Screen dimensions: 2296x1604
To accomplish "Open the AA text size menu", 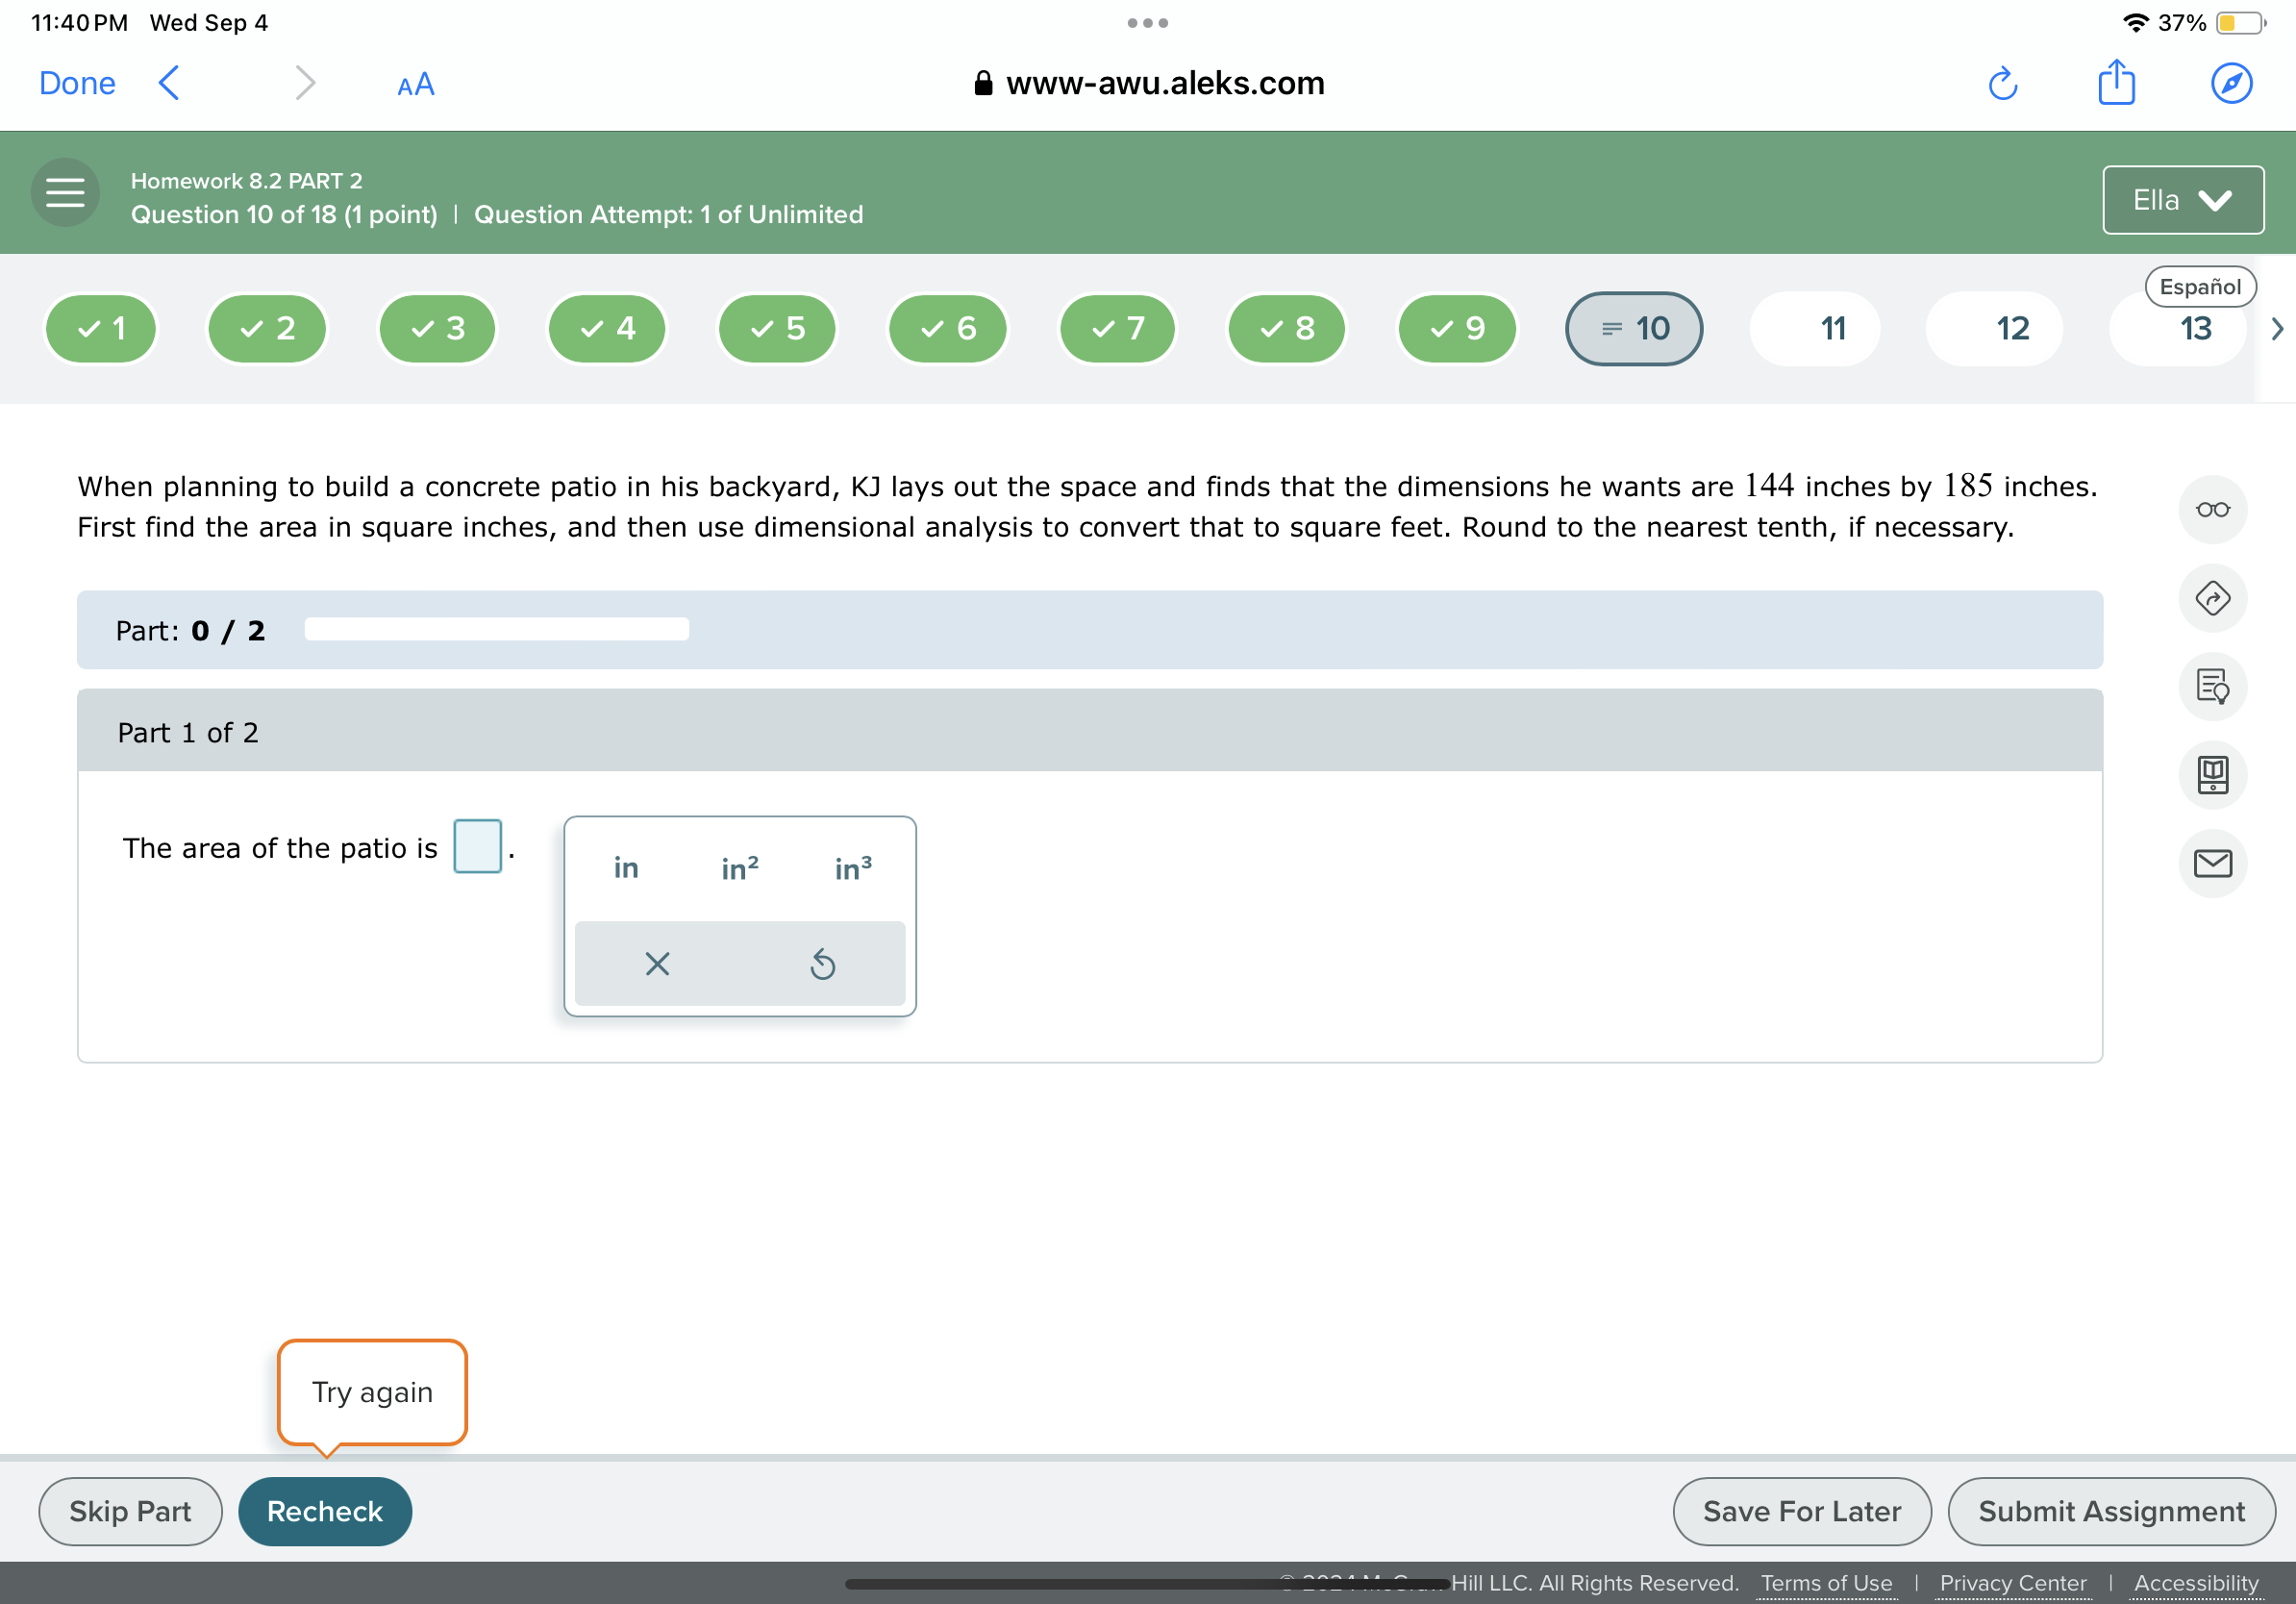I will point(415,84).
